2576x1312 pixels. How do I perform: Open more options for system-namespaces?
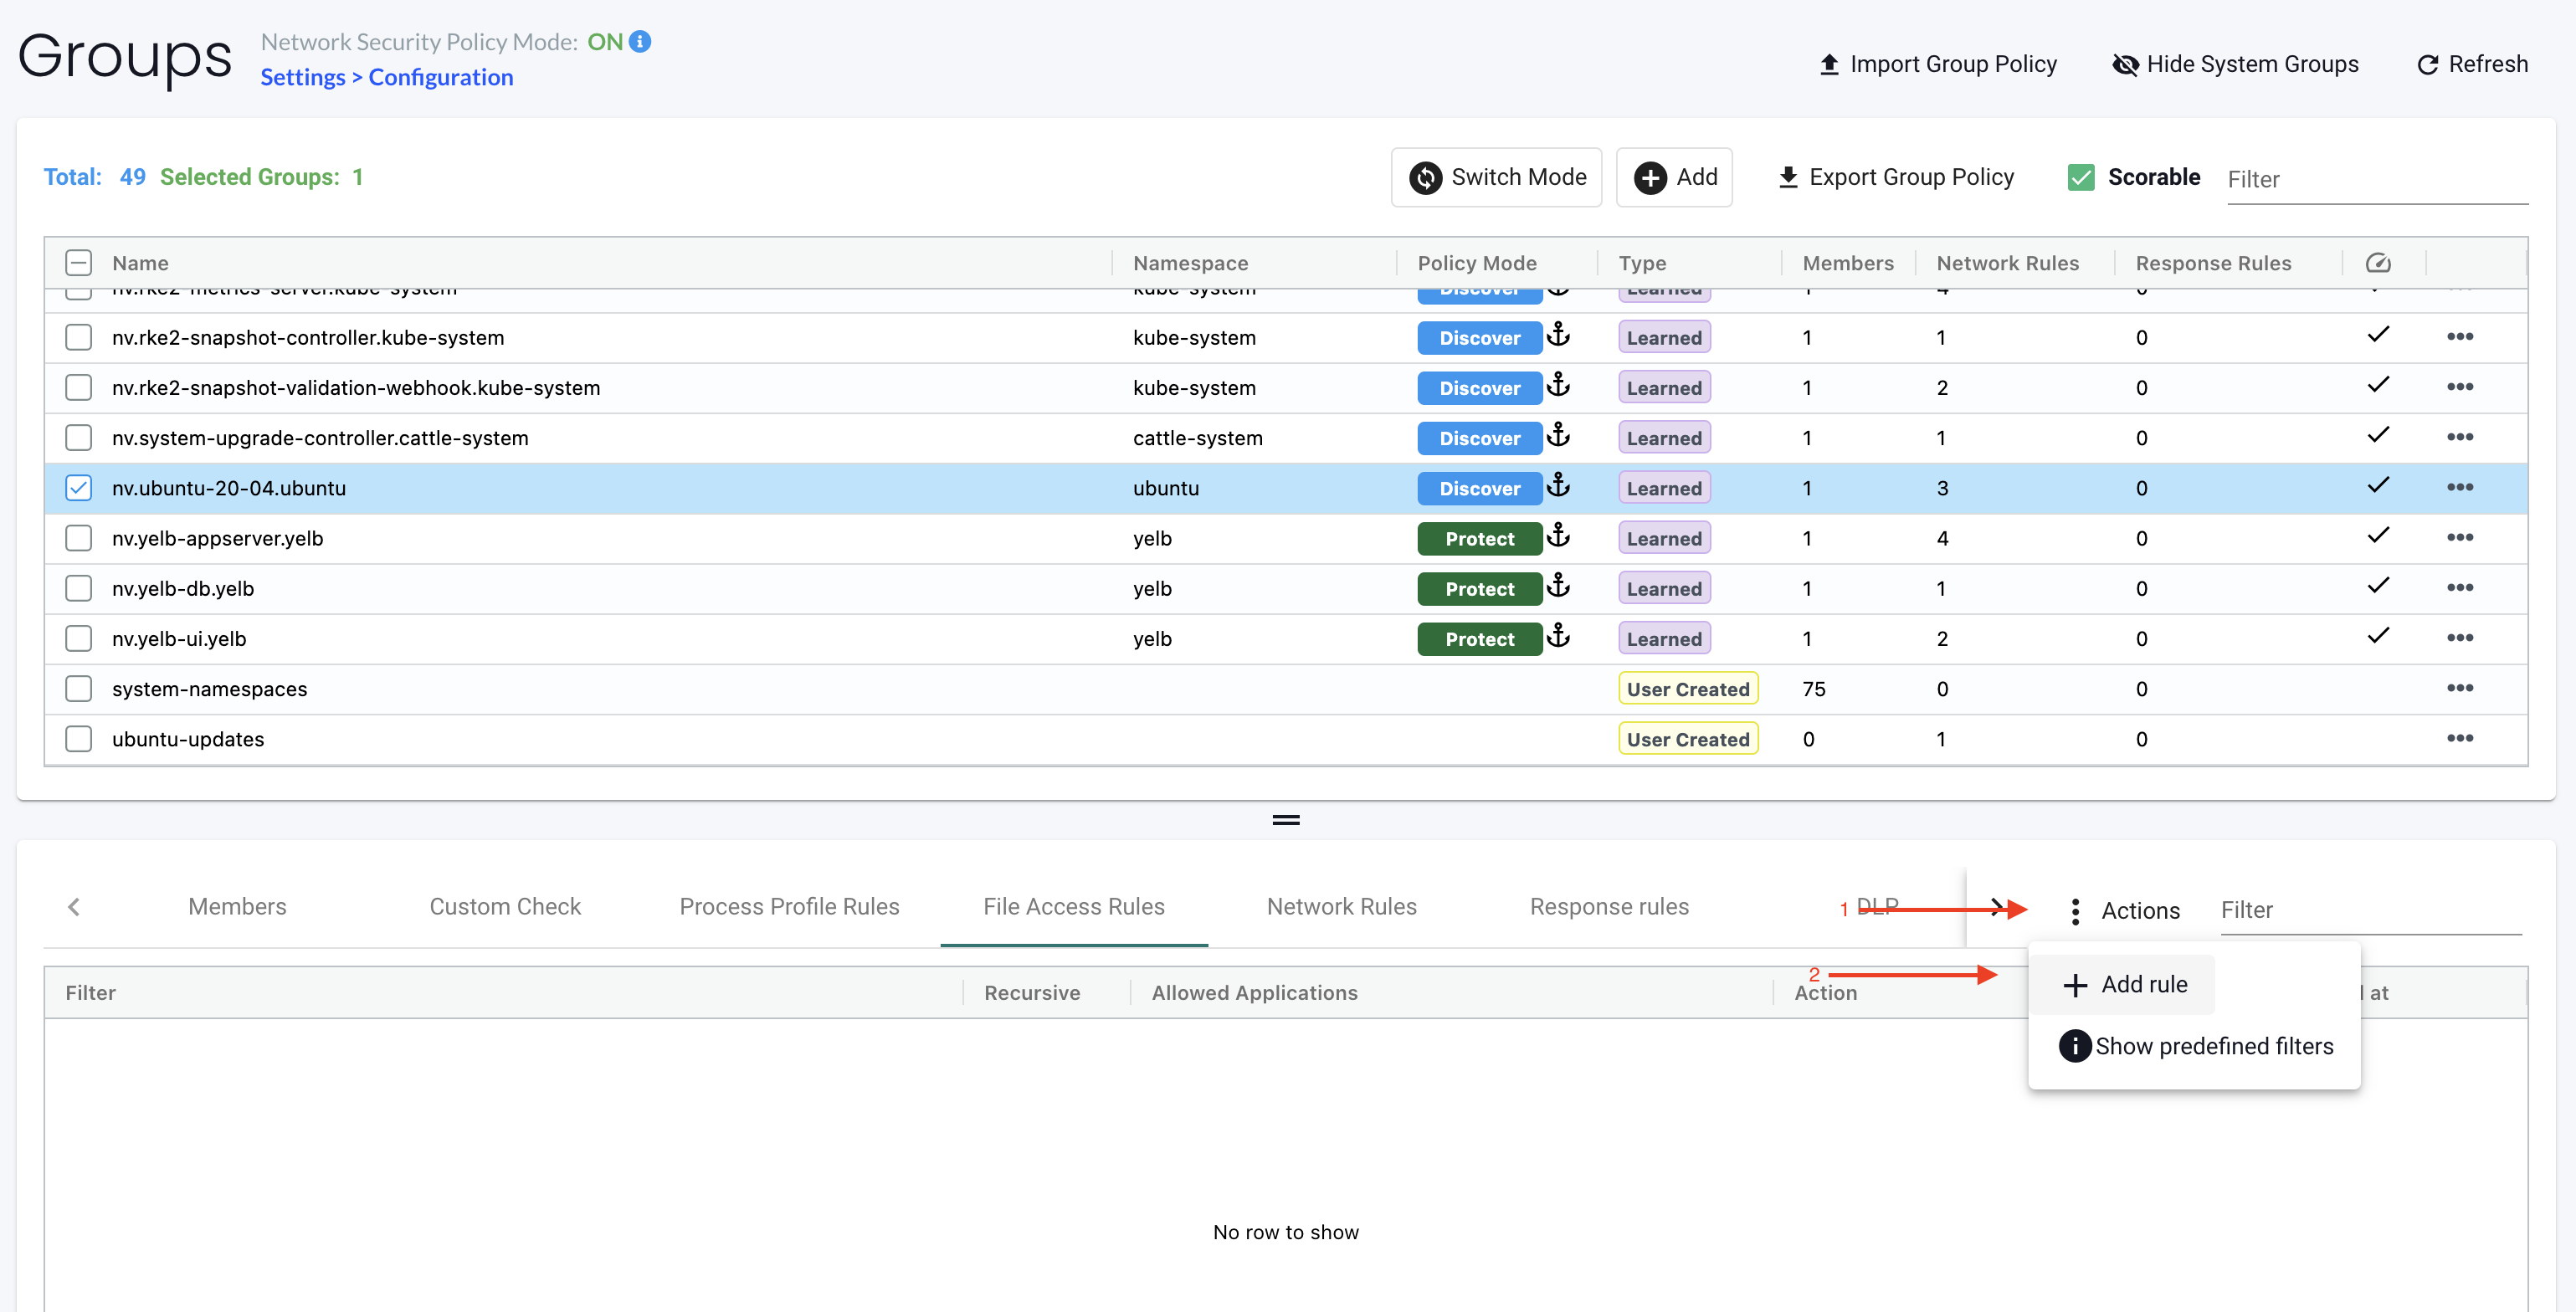tap(2459, 688)
